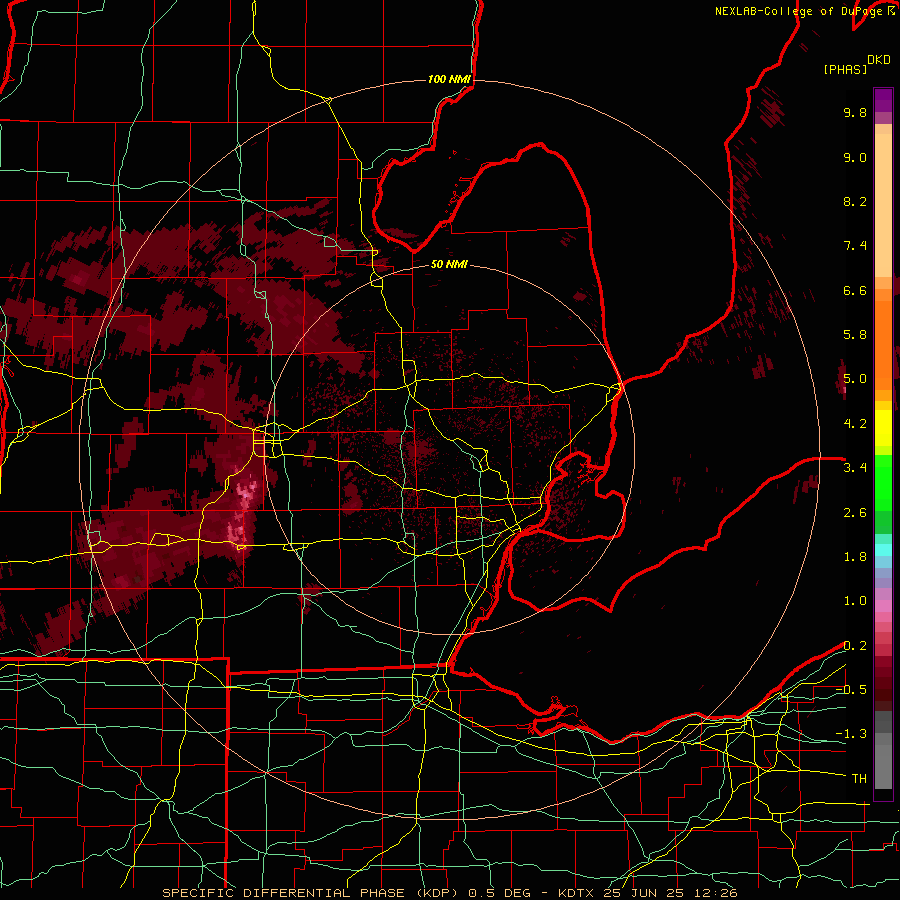Click the 9.8 value on the color scale
This screenshot has width=900, height=900.
coord(855,112)
